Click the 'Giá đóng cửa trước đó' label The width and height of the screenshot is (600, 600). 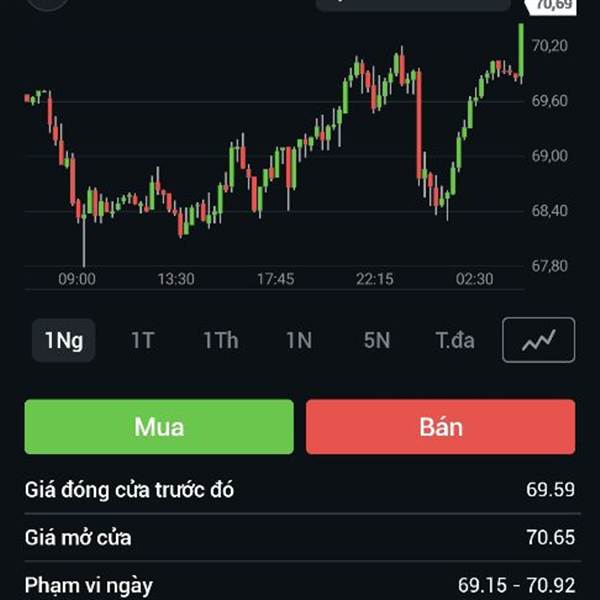click(129, 490)
